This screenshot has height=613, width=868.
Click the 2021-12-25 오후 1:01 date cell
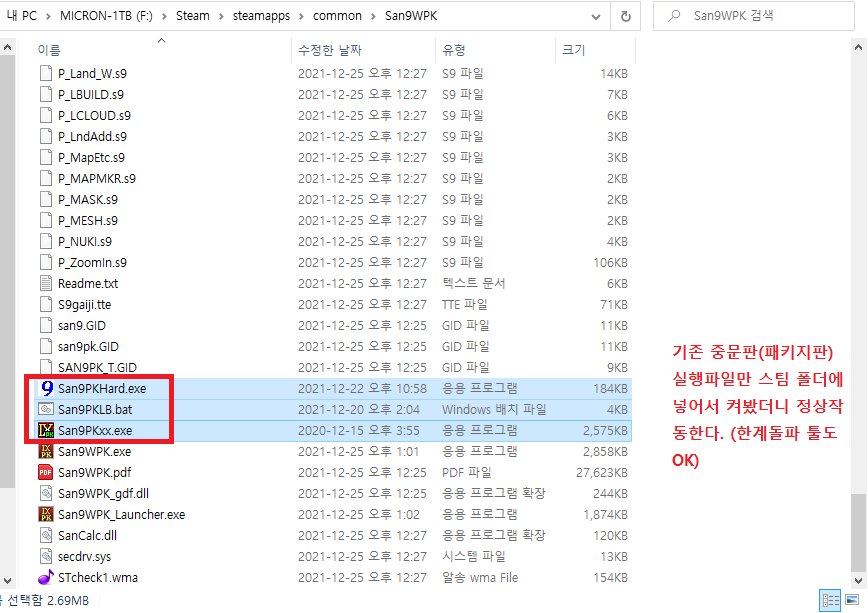[359, 451]
